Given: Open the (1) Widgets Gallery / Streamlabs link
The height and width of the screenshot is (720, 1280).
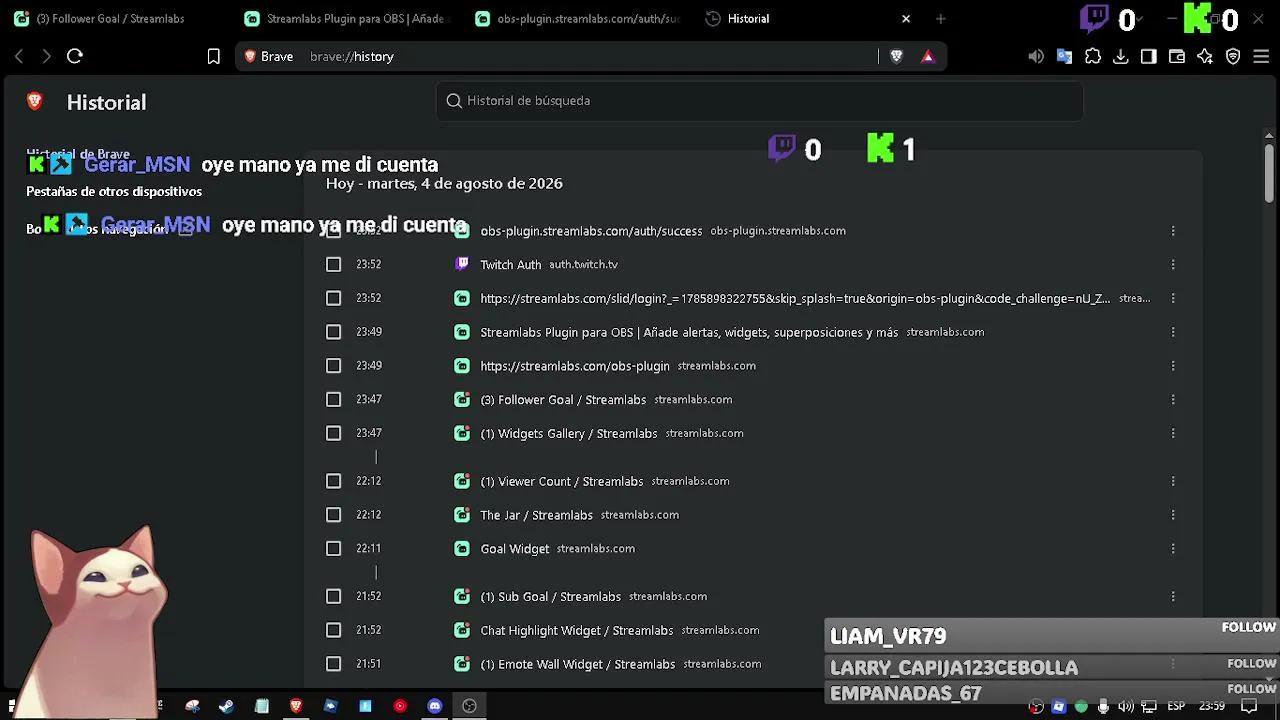Looking at the screenshot, I should click(569, 434).
